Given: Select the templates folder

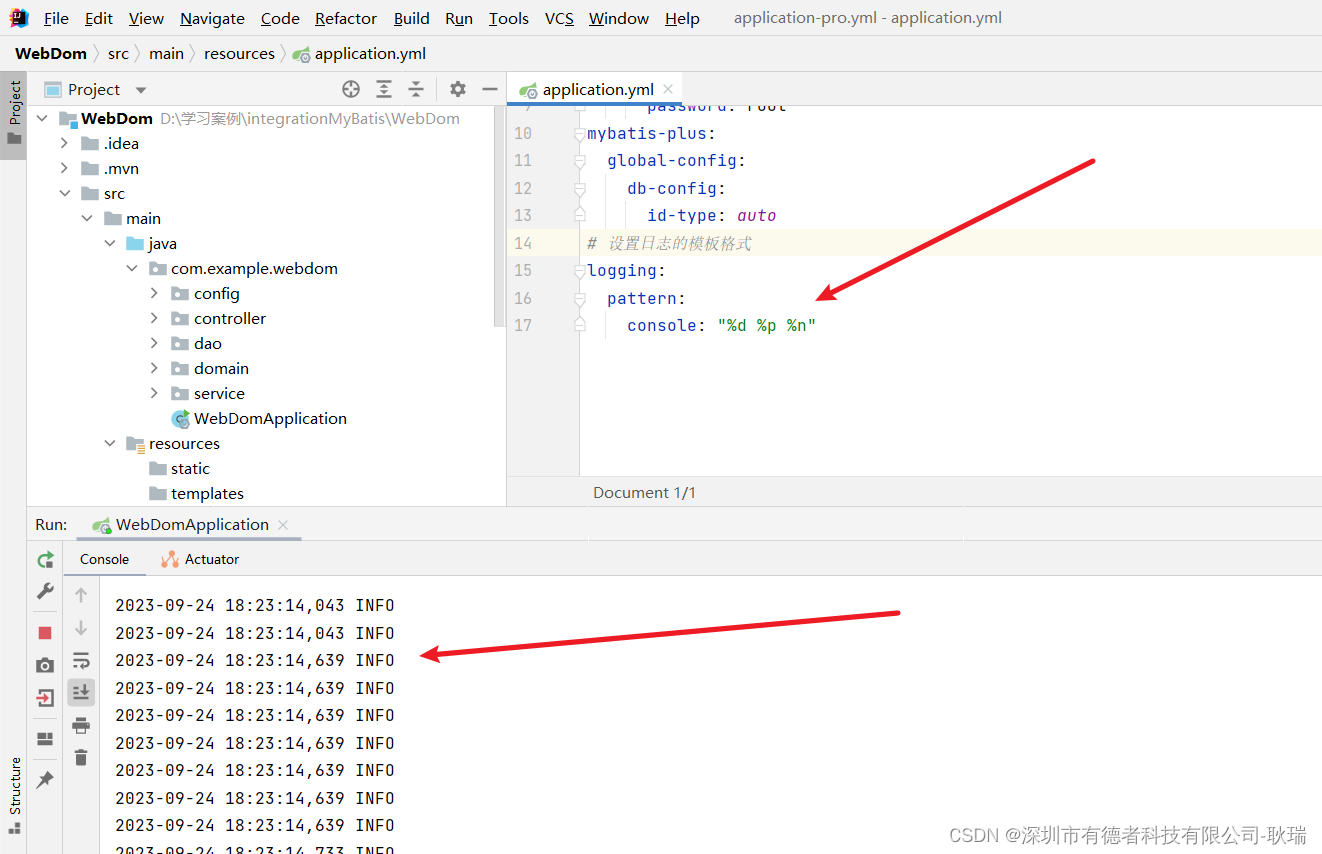Looking at the screenshot, I should 196,493.
